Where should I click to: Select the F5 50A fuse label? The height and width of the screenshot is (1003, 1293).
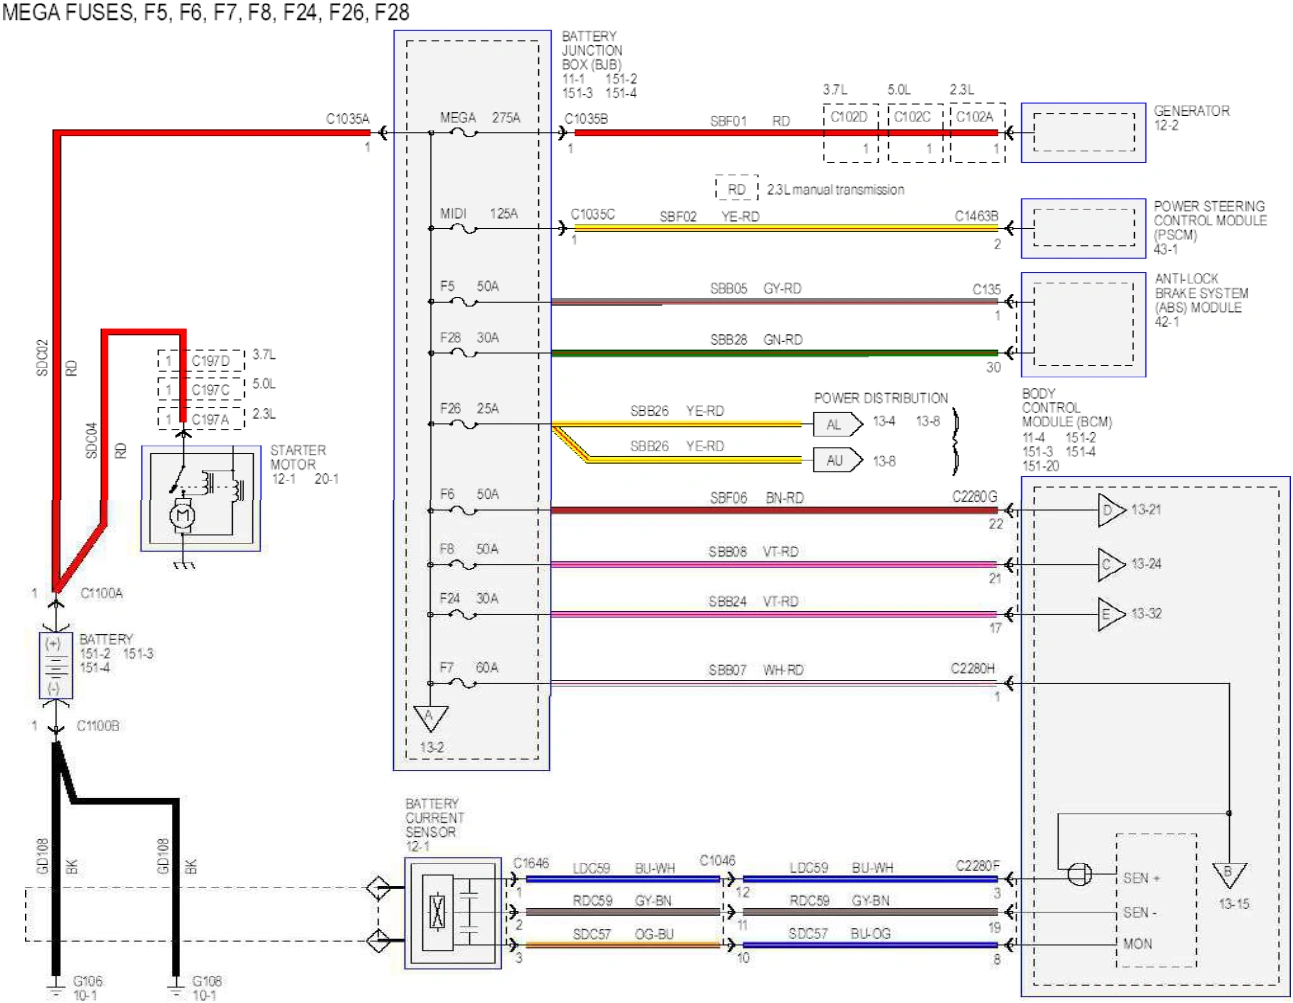coord(469,286)
